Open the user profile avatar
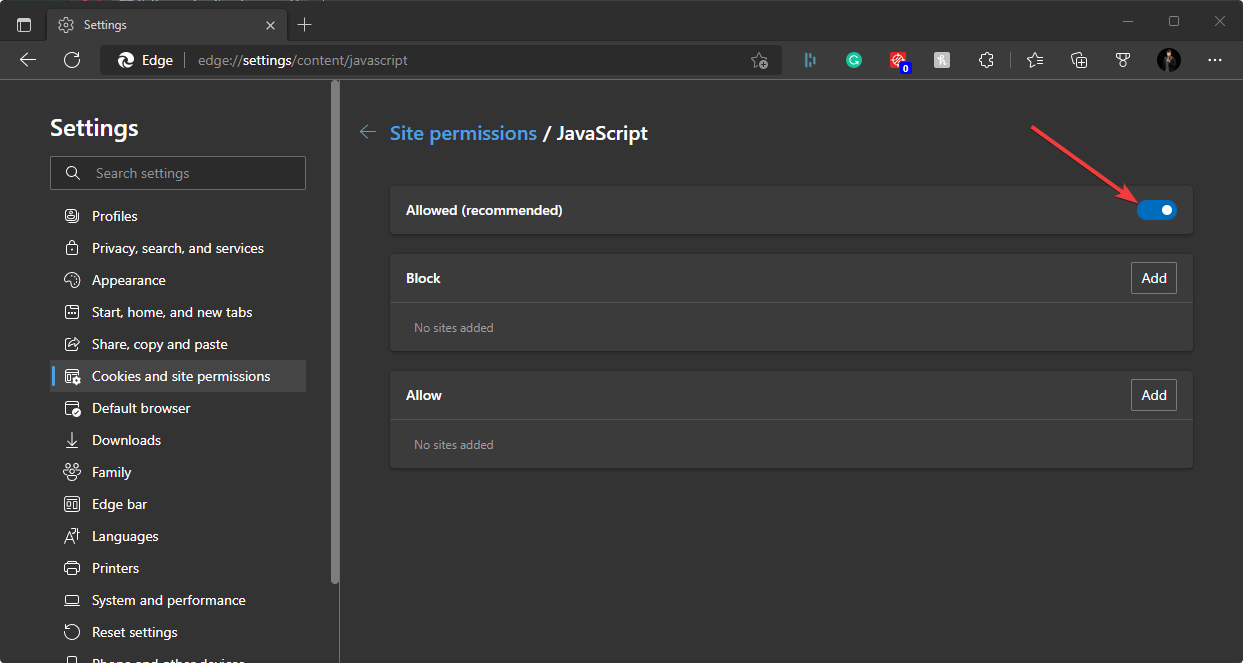 coord(1168,60)
